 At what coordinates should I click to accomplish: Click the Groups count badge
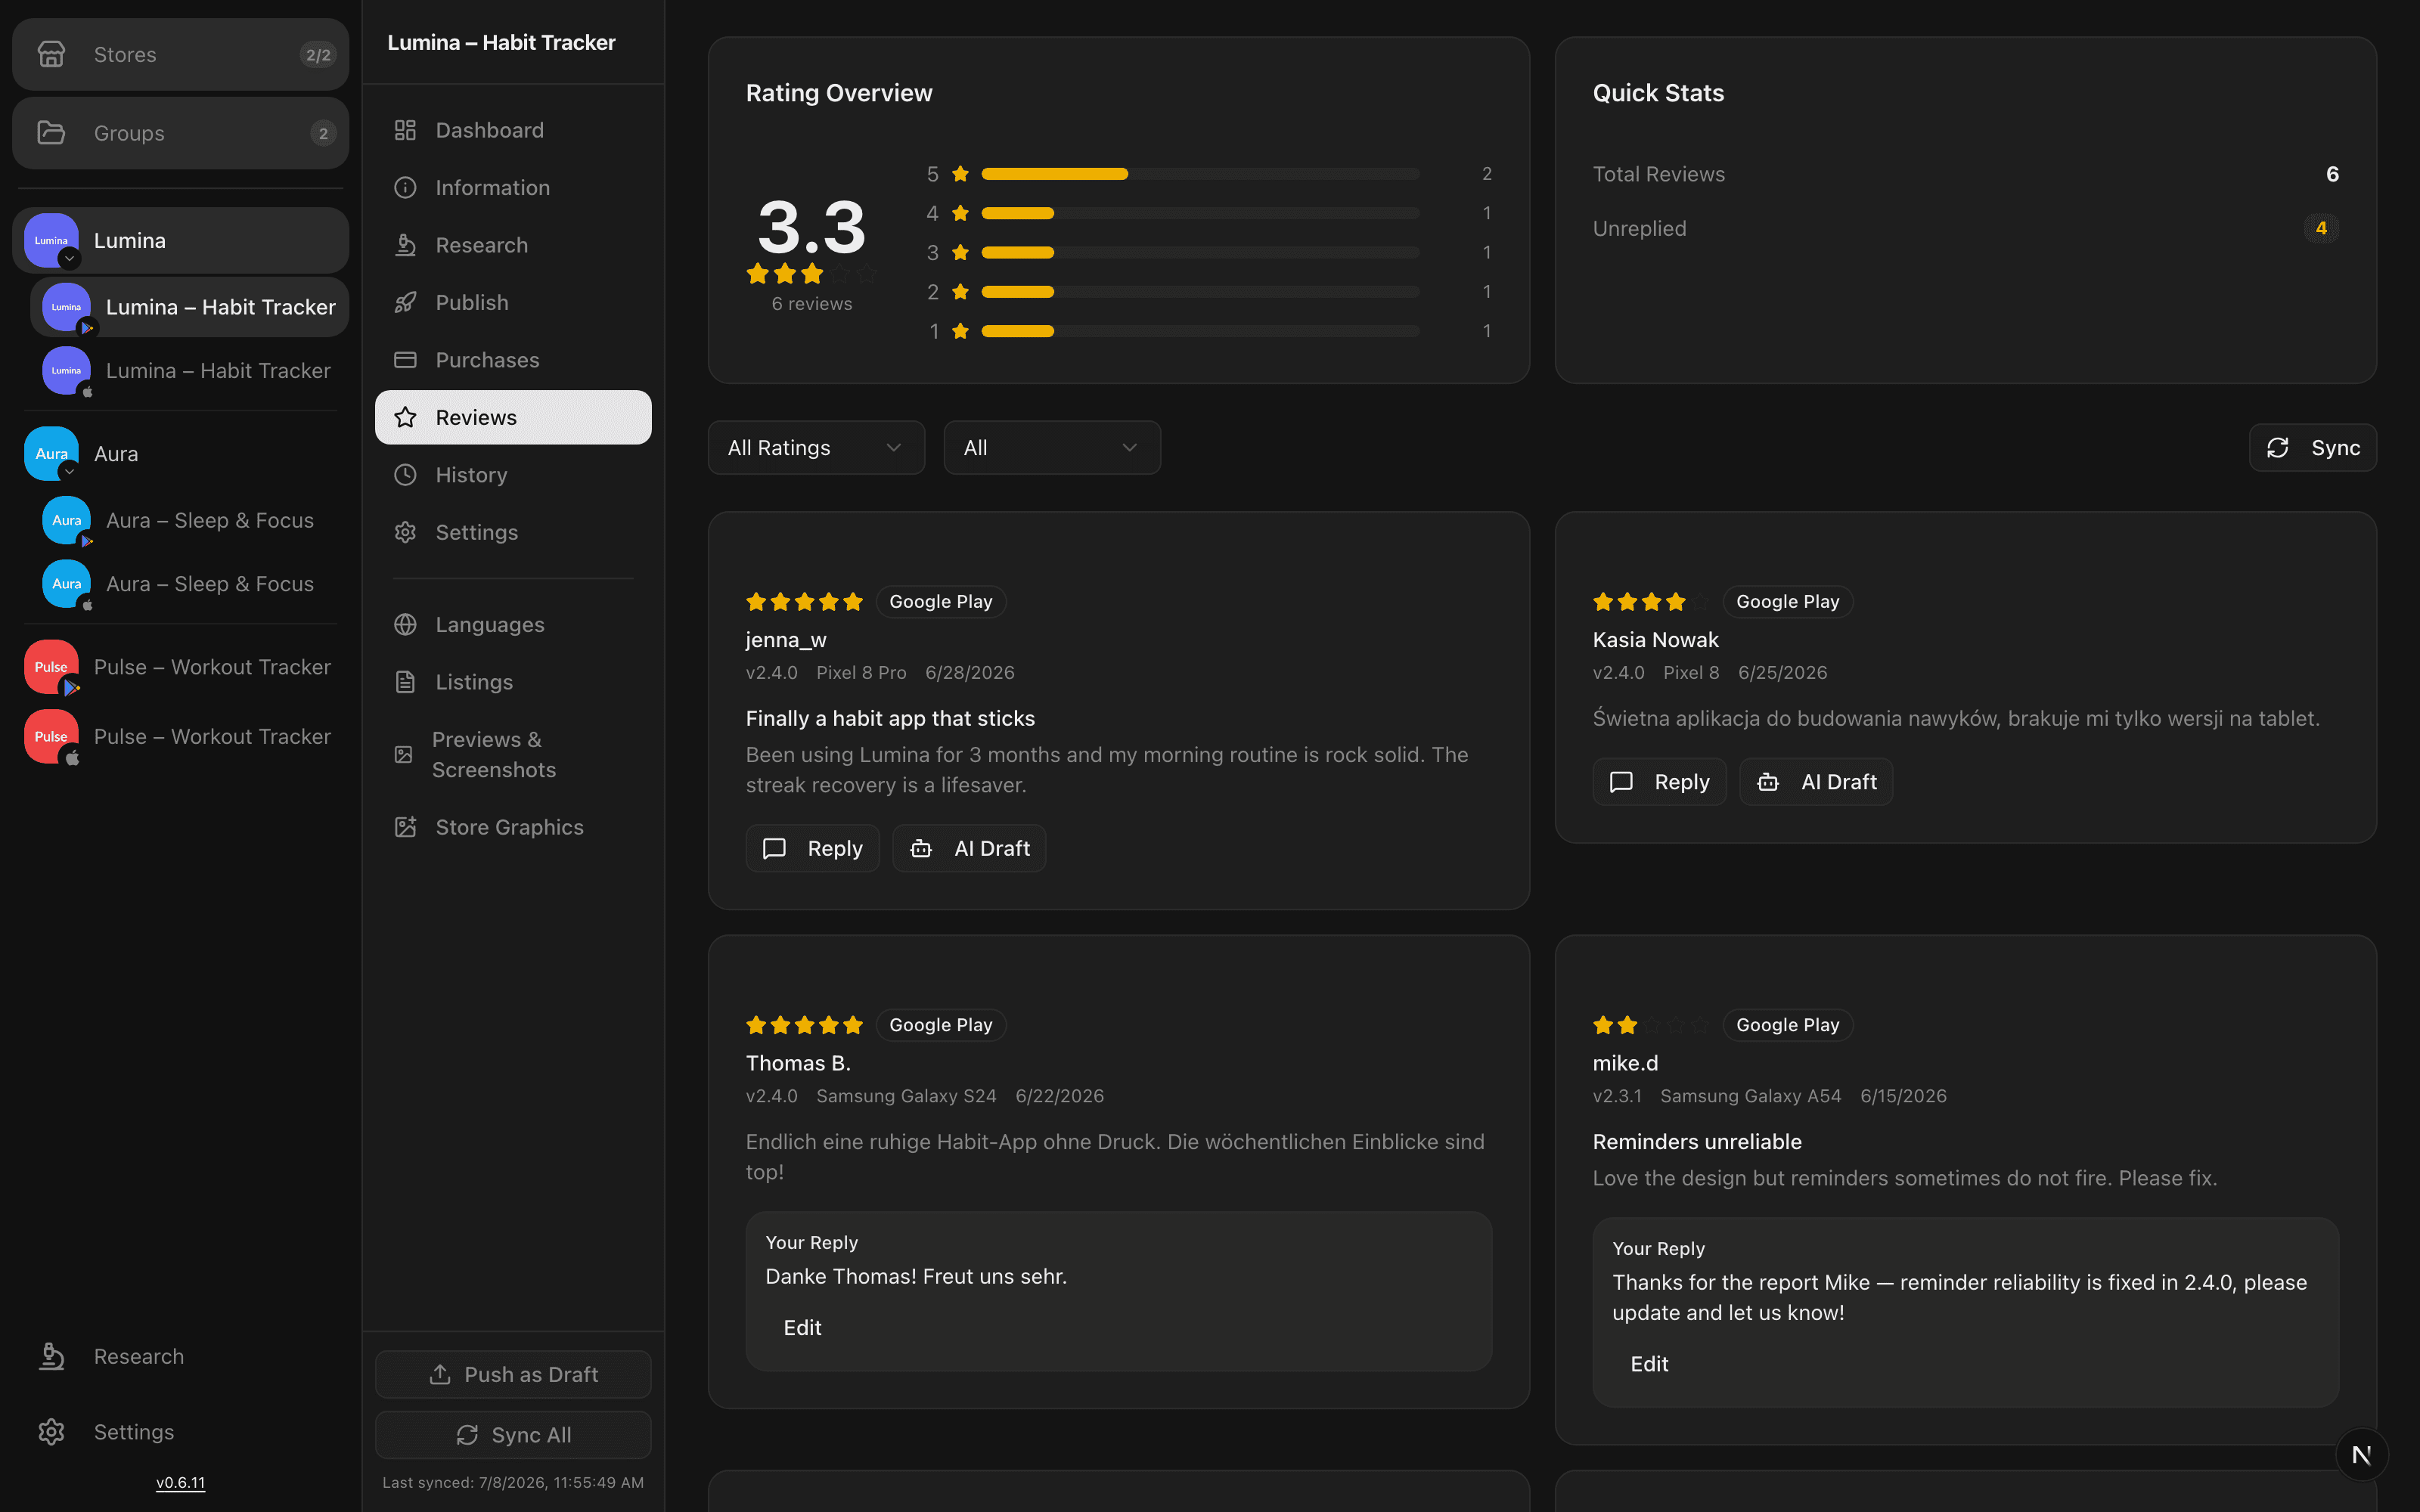click(323, 133)
